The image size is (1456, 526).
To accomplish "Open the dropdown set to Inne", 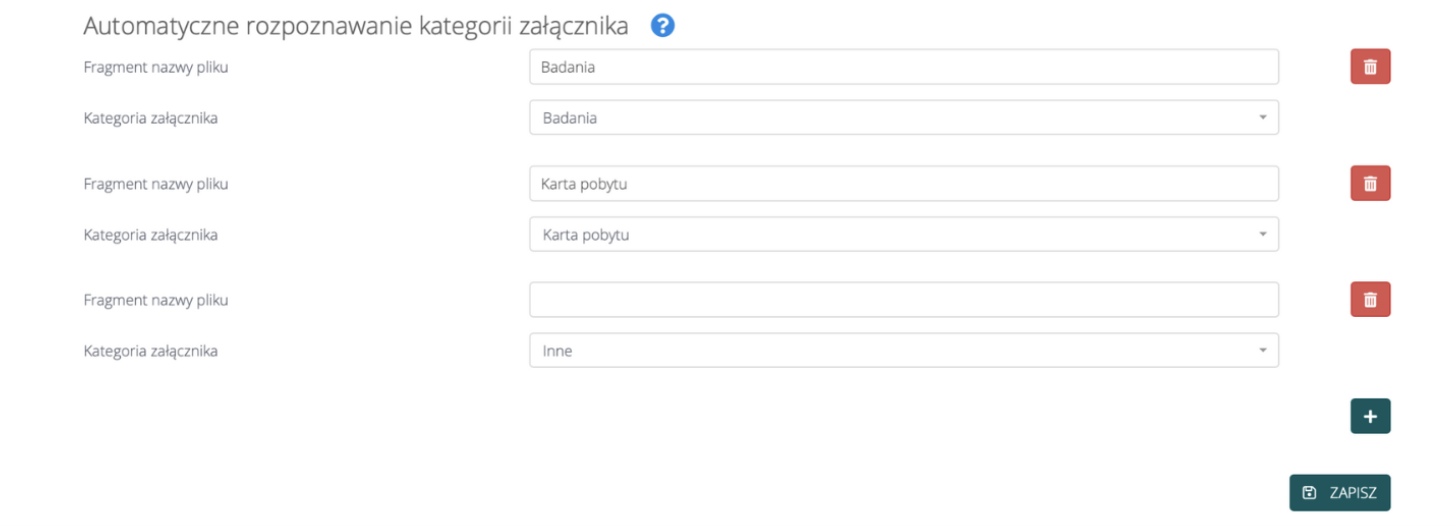I will click(x=903, y=351).
